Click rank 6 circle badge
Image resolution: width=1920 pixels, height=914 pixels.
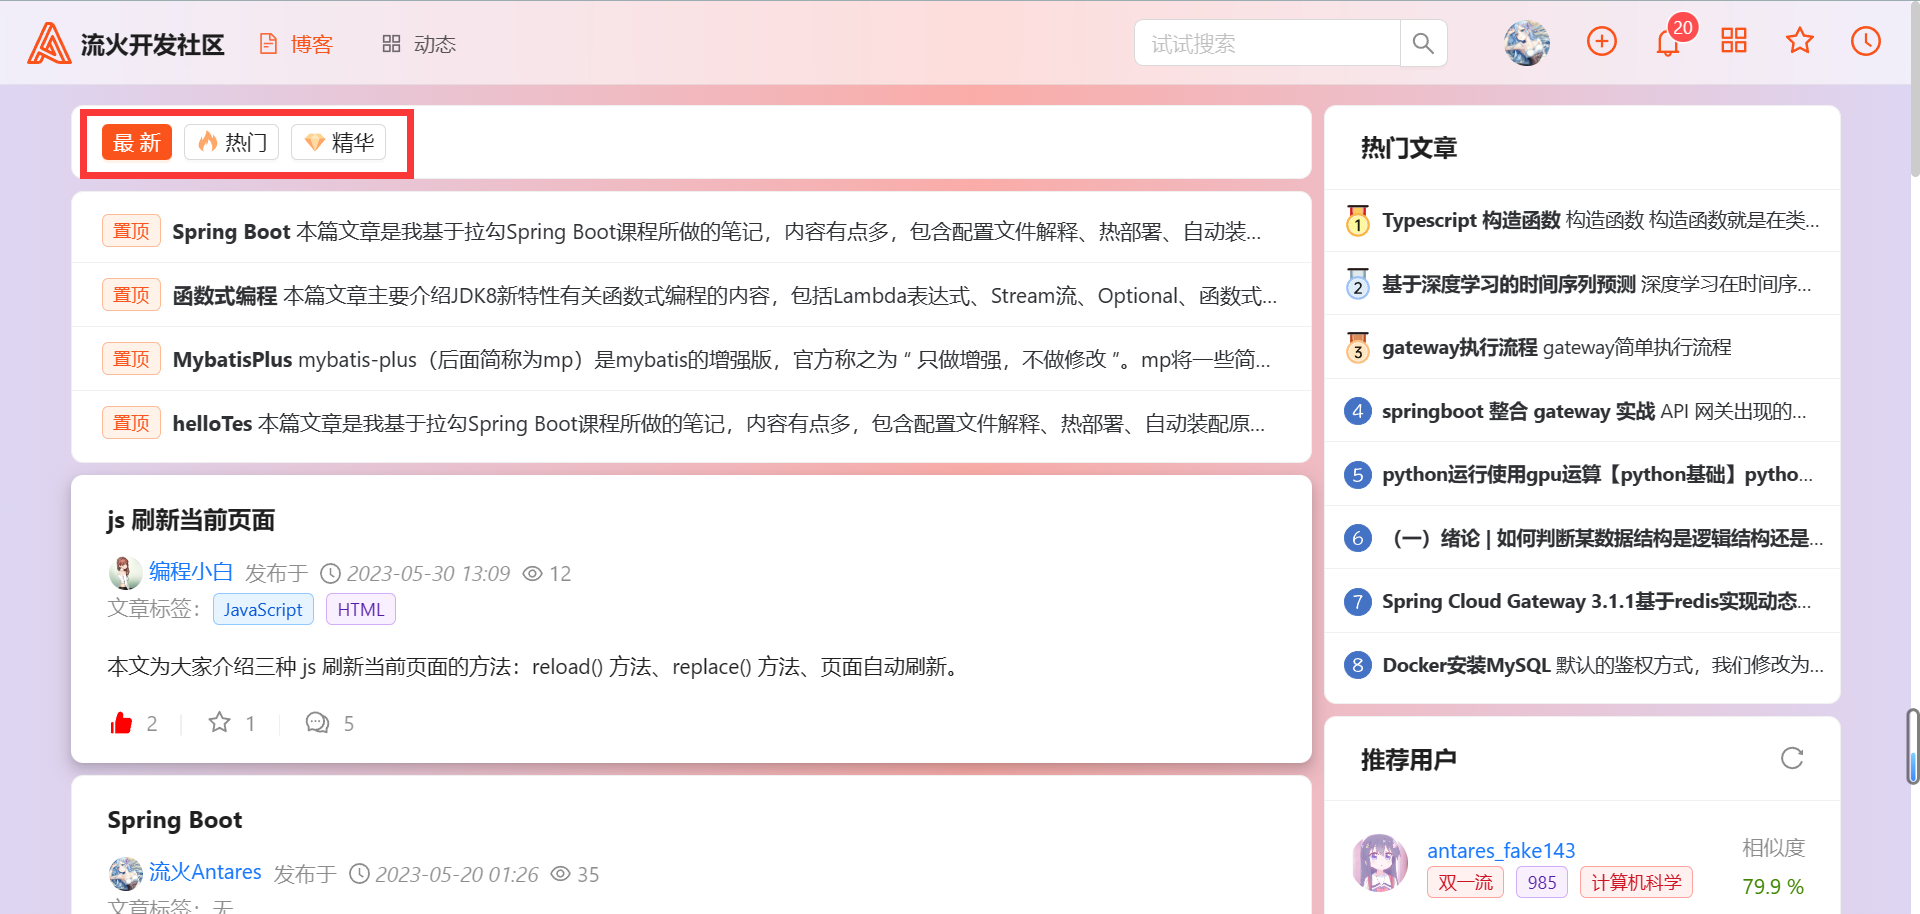1357,538
